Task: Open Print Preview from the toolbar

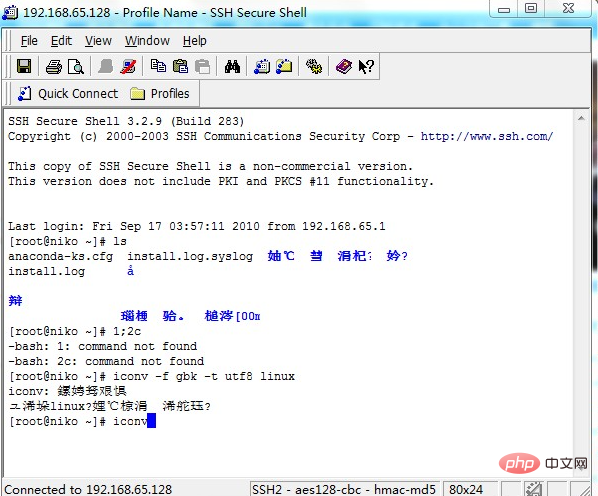Action: (x=76, y=67)
